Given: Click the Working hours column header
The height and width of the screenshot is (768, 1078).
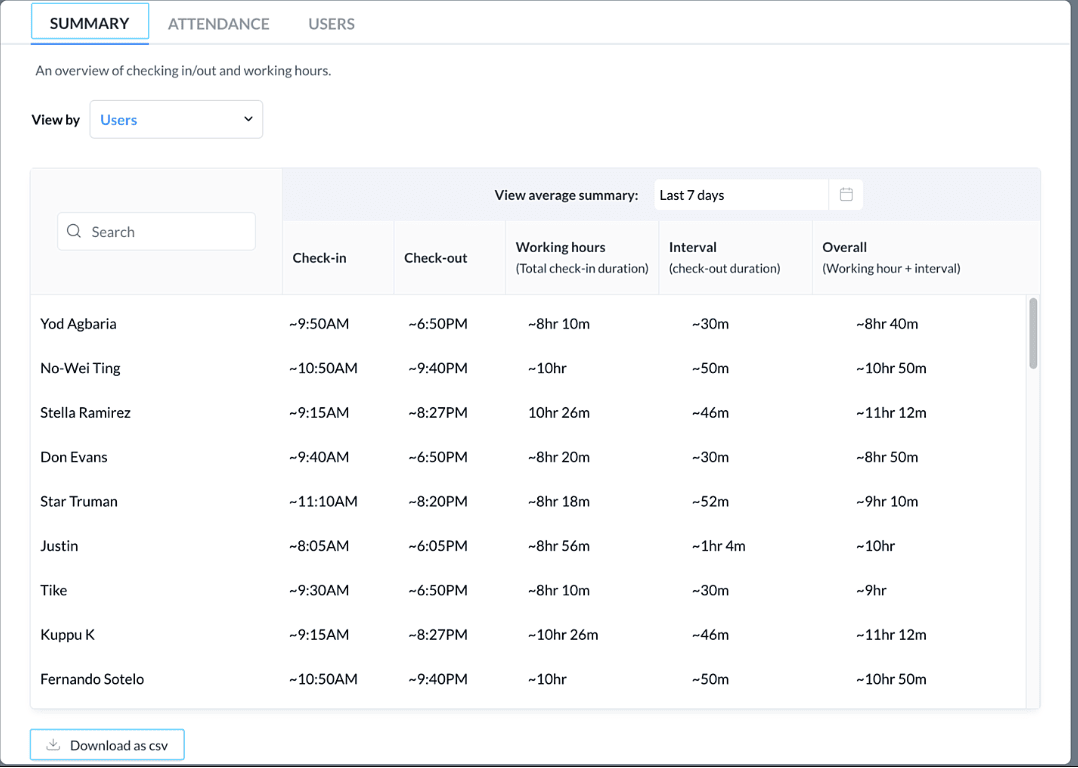Looking at the screenshot, I should (x=560, y=247).
